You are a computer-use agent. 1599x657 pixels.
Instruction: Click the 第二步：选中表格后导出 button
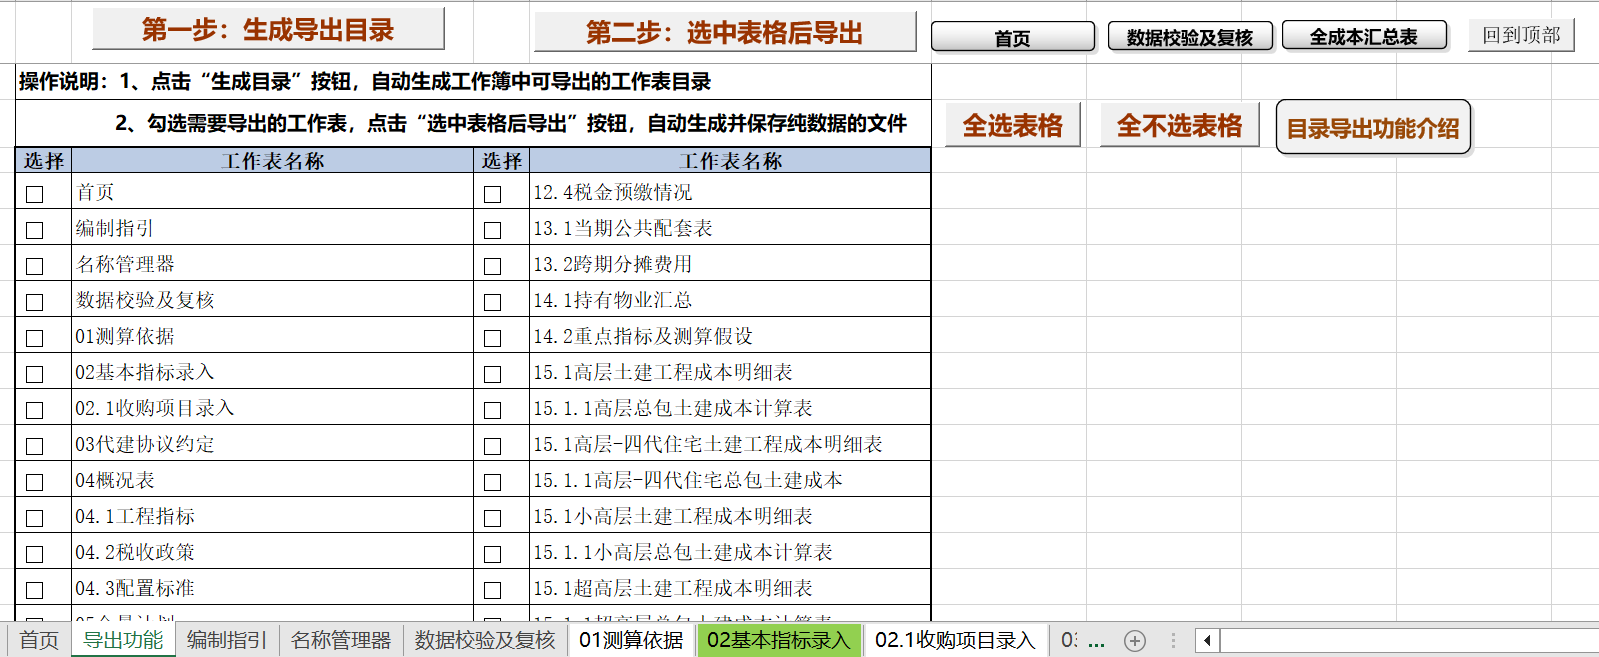click(725, 32)
